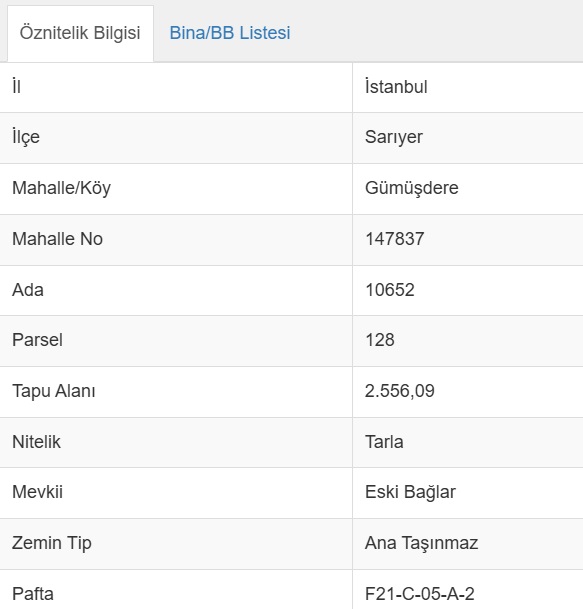This screenshot has height=609, width=583.
Task: Select the Gümüşdere neighborhood value
Action: pyautogui.click(x=412, y=188)
